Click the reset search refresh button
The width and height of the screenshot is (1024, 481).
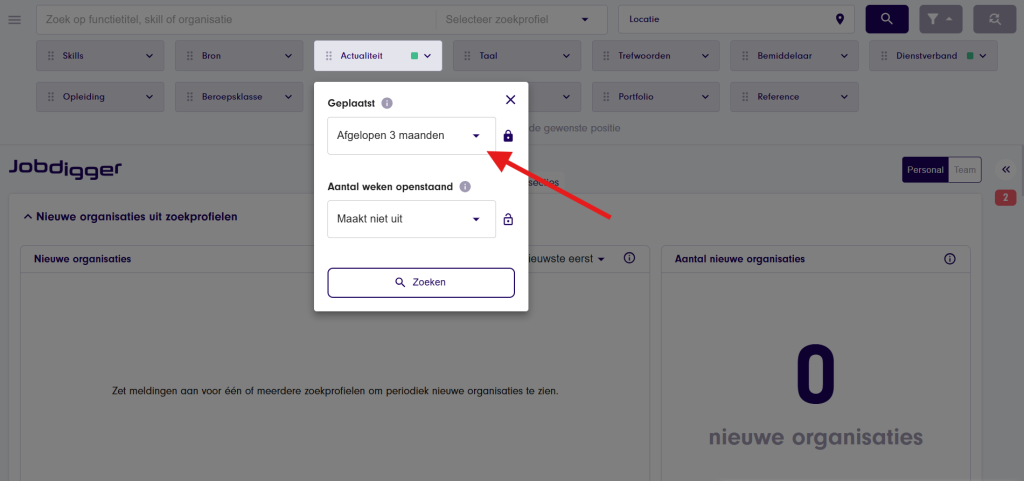click(995, 19)
